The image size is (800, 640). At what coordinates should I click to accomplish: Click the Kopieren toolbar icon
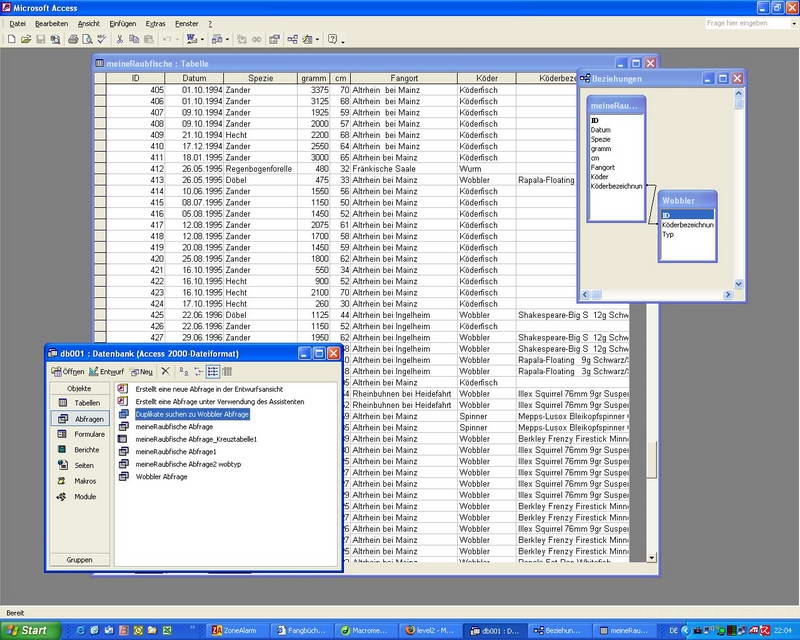tap(132, 38)
